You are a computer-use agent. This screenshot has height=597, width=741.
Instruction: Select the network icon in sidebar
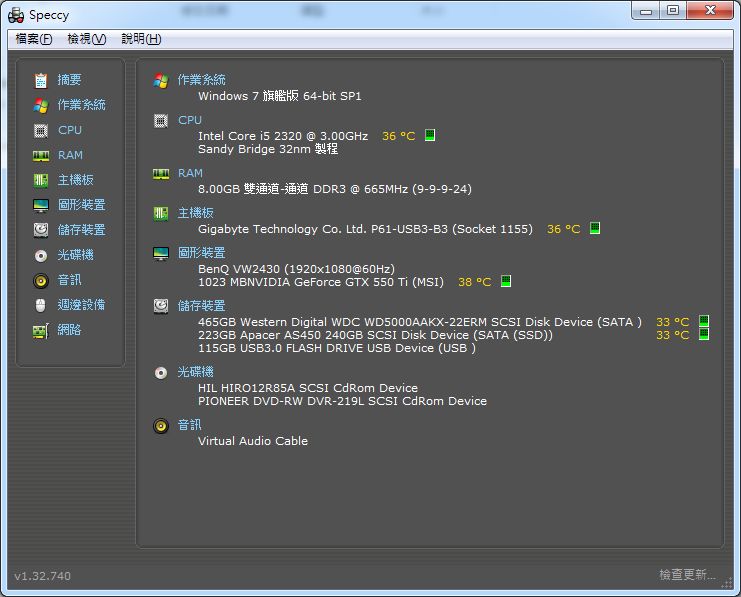coord(41,330)
